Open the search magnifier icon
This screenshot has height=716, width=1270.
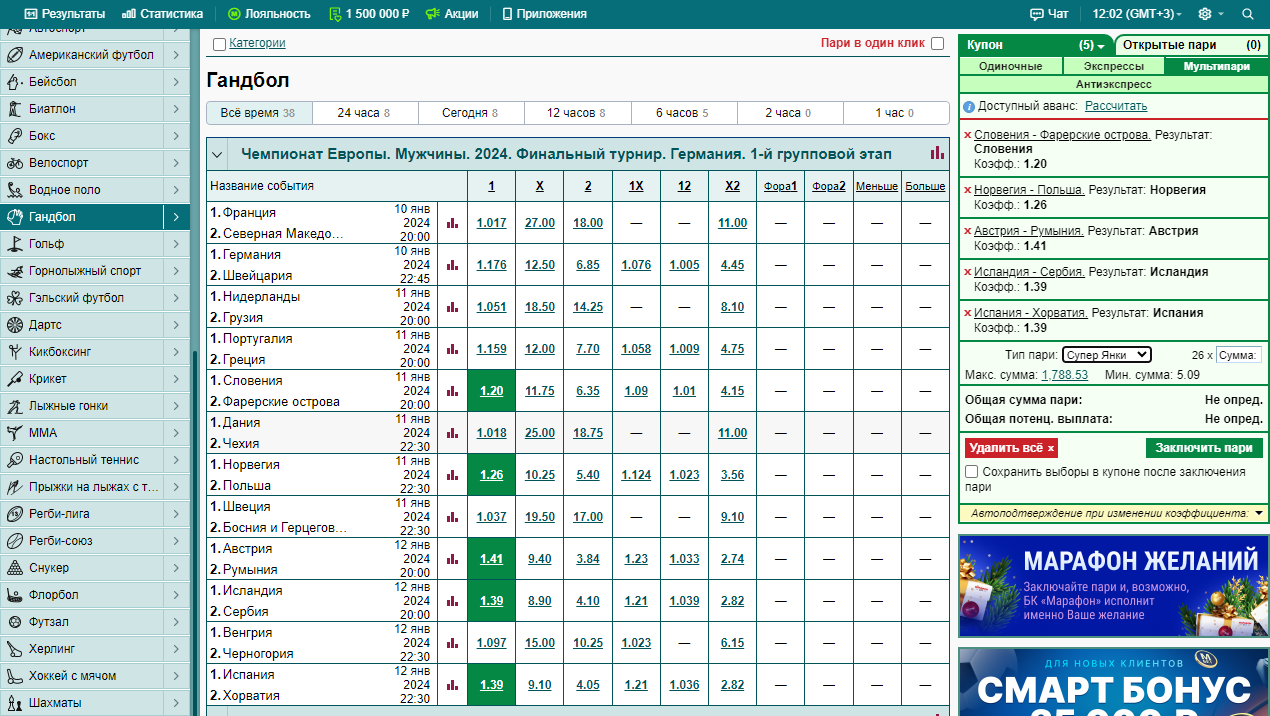coord(1247,14)
